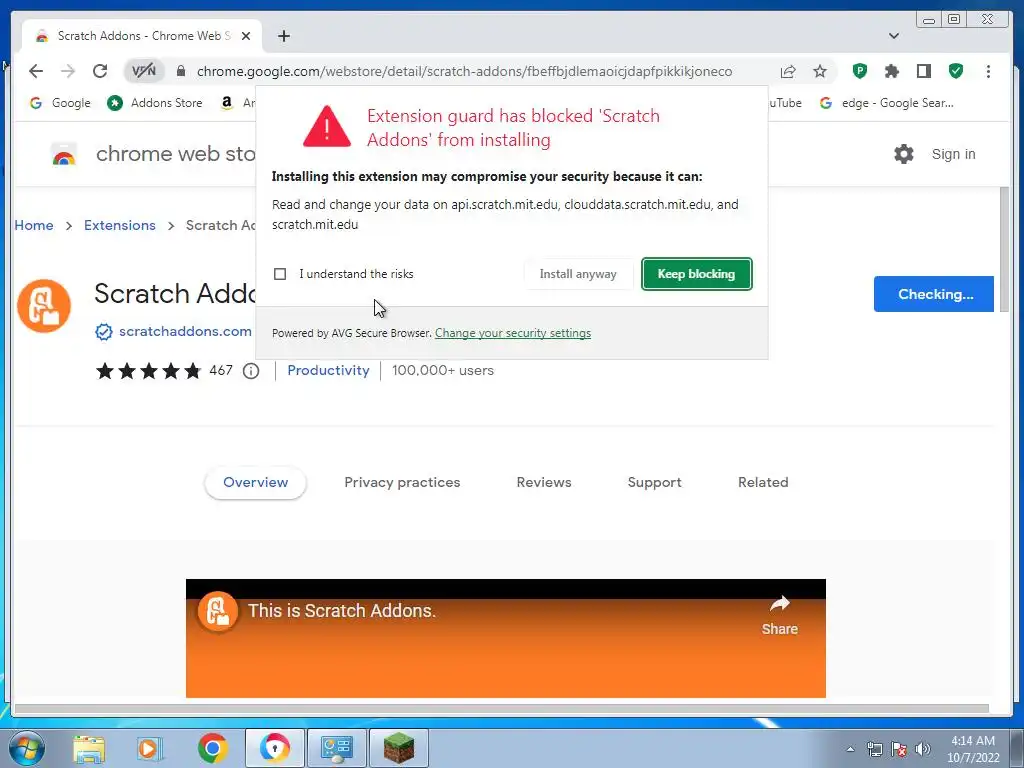Switch to the Related tab

[x=763, y=483]
